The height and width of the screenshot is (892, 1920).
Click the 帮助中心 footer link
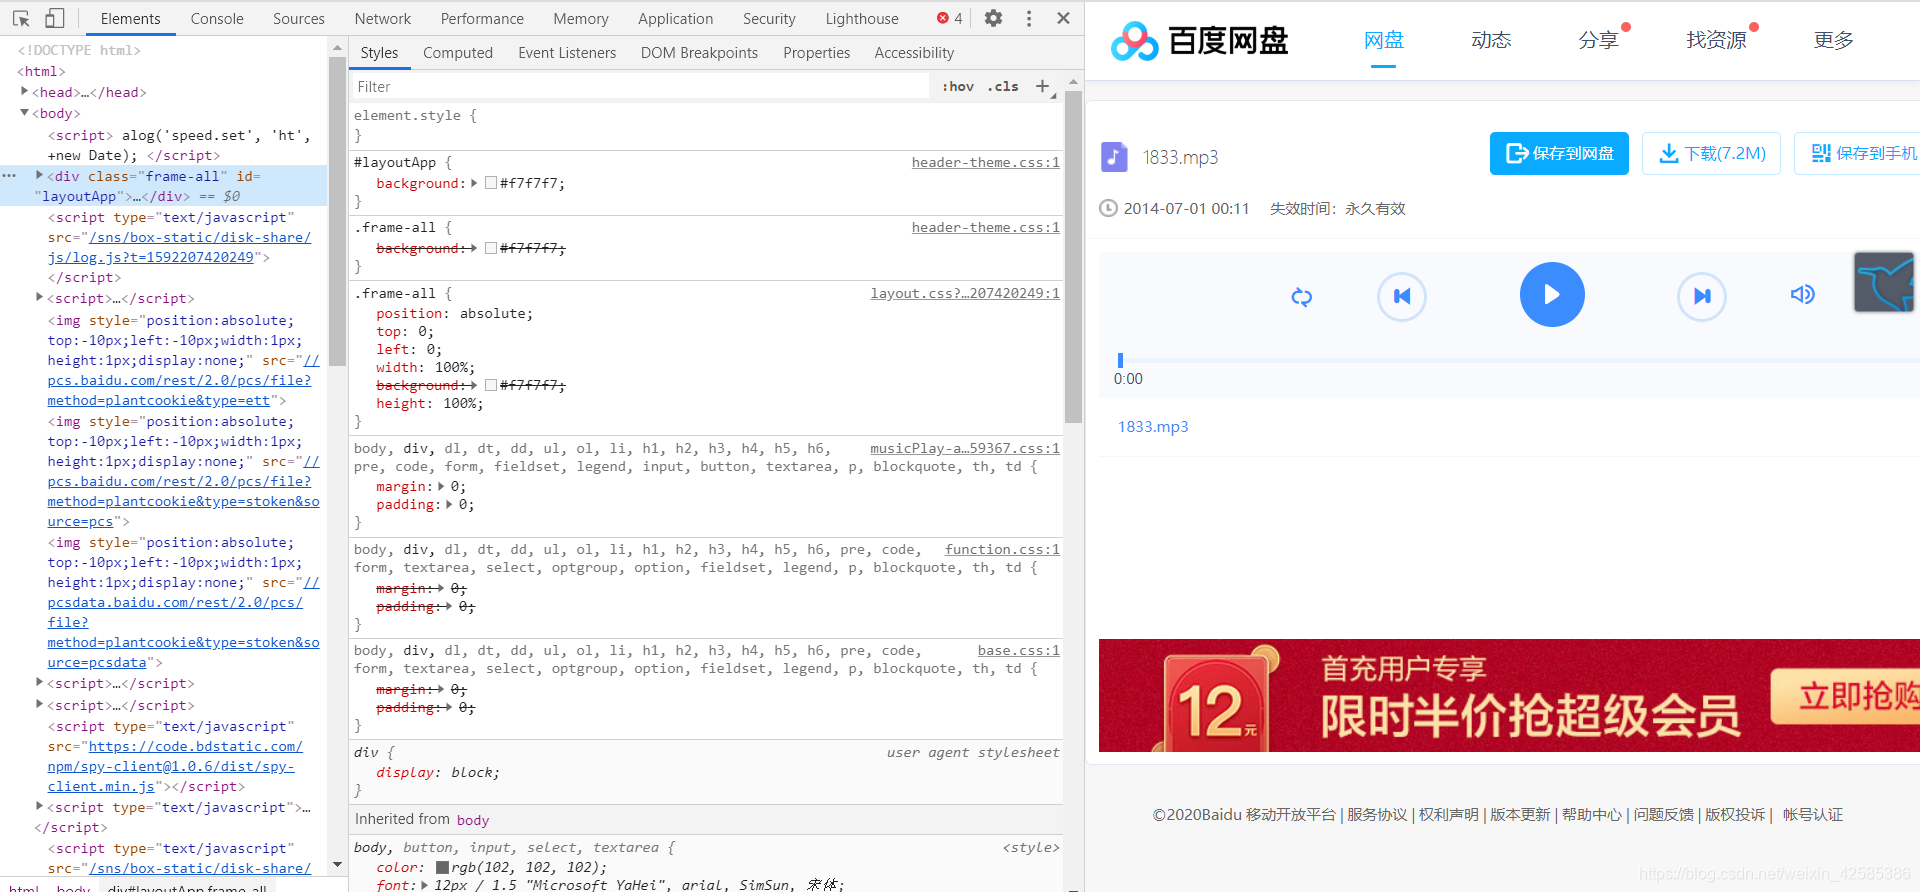(1592, 814)
